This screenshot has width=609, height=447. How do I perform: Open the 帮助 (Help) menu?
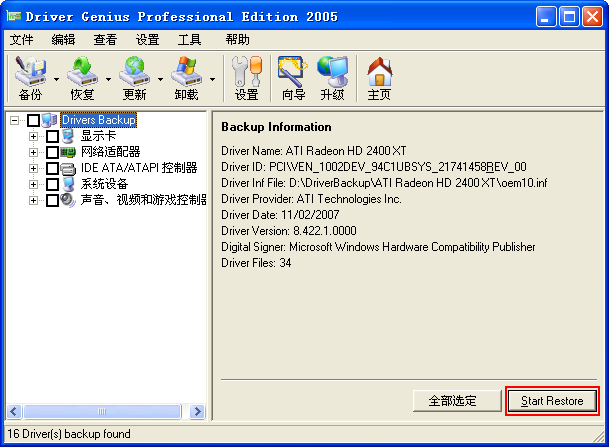point(238,40)
